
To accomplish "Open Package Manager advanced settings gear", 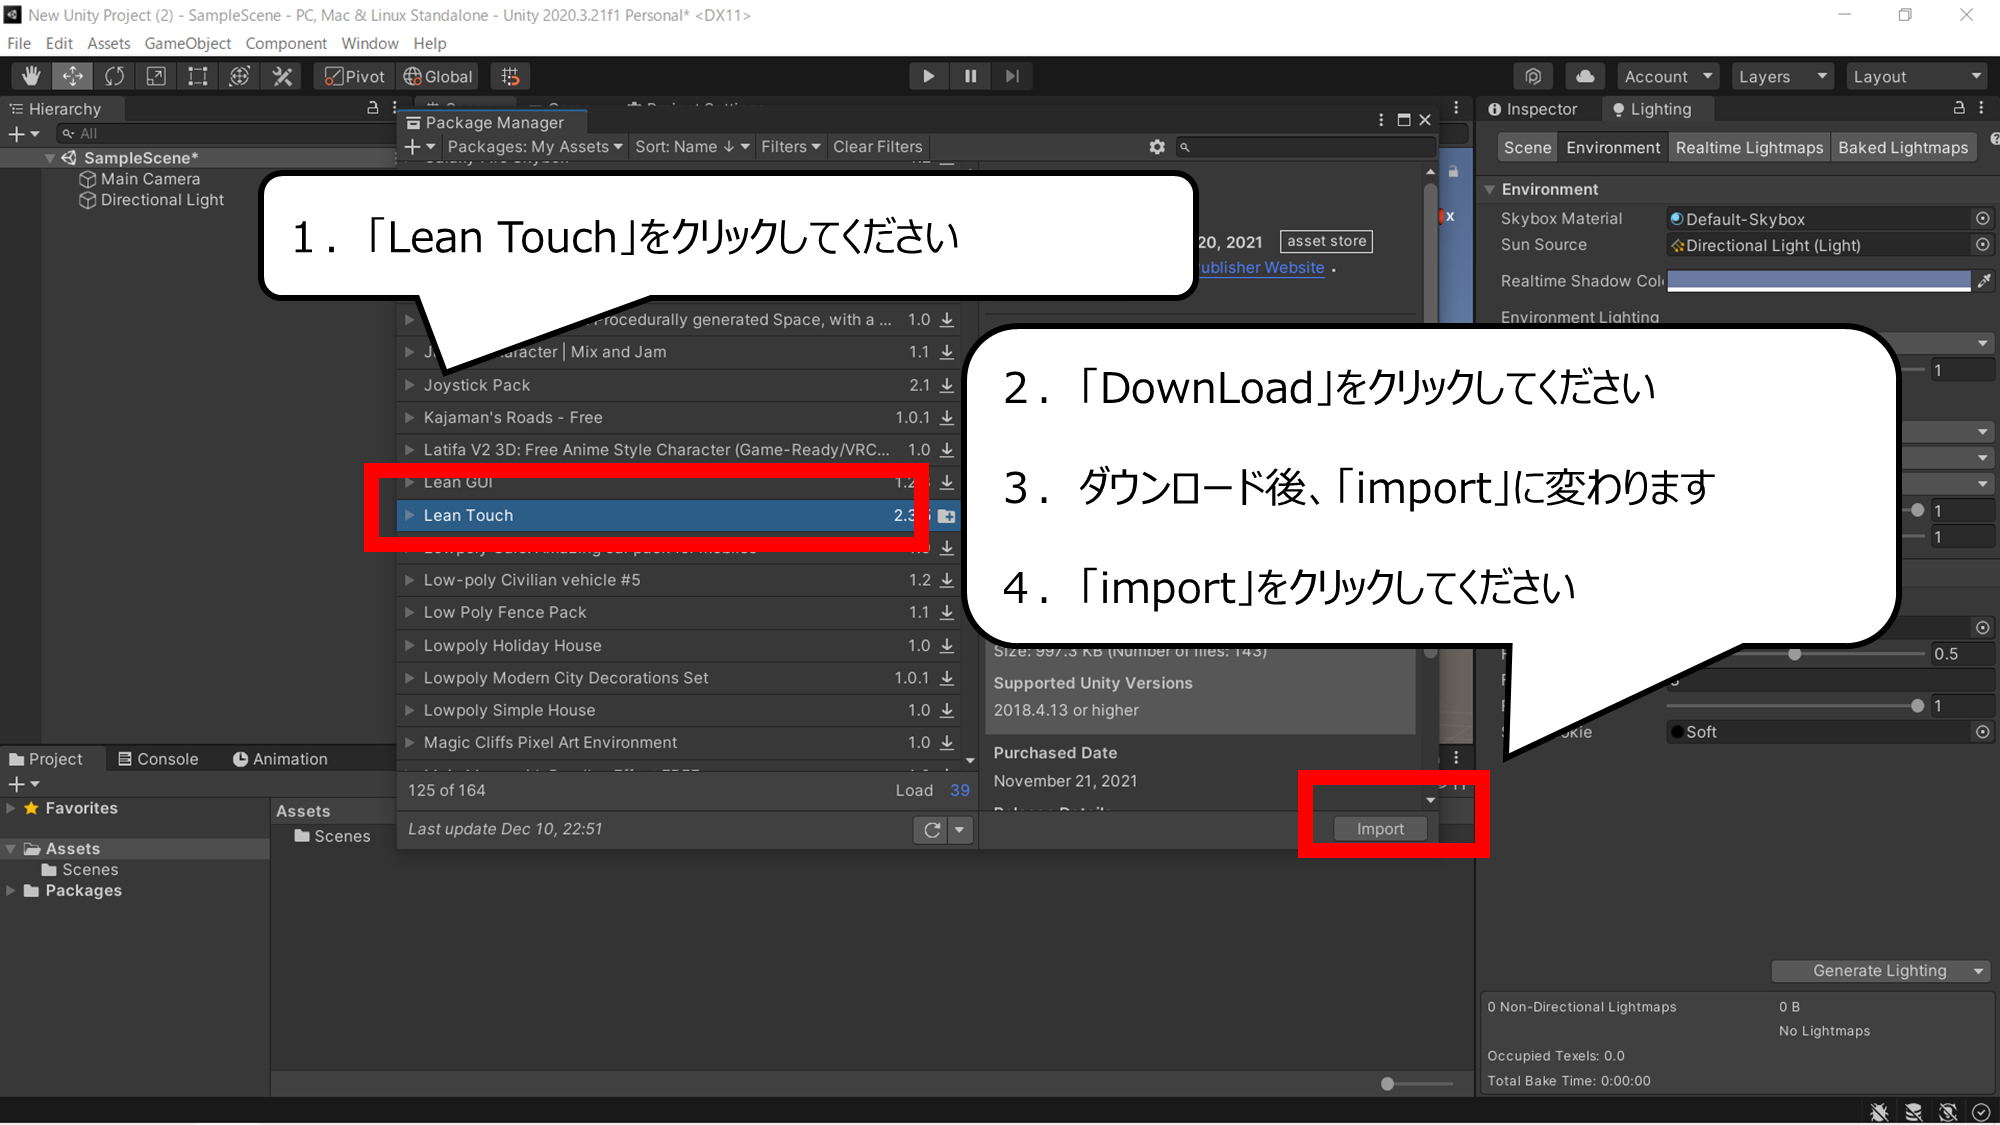I will pyautogui.click(x=1157, y=147).
